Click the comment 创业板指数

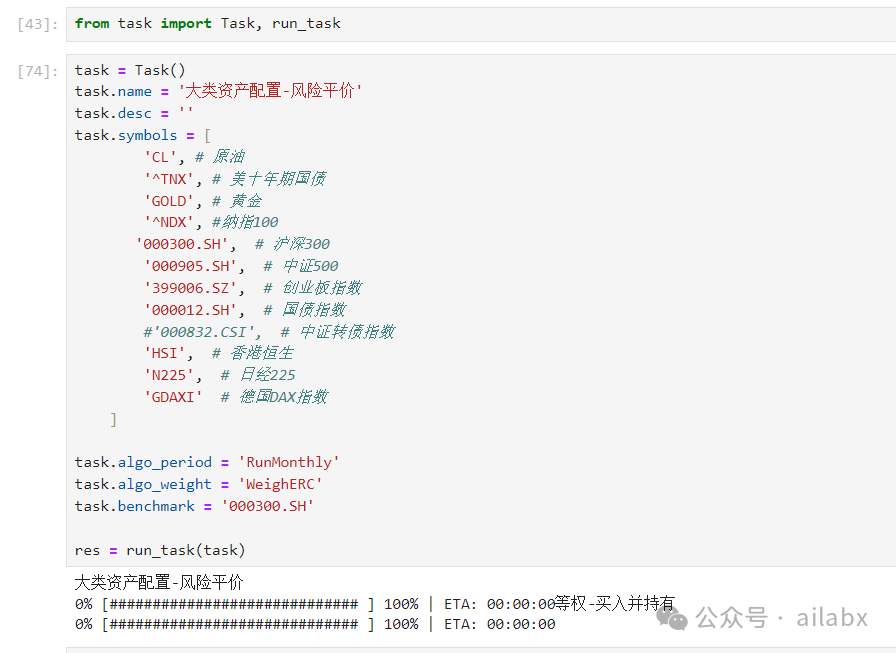click(x=322, y=288)
